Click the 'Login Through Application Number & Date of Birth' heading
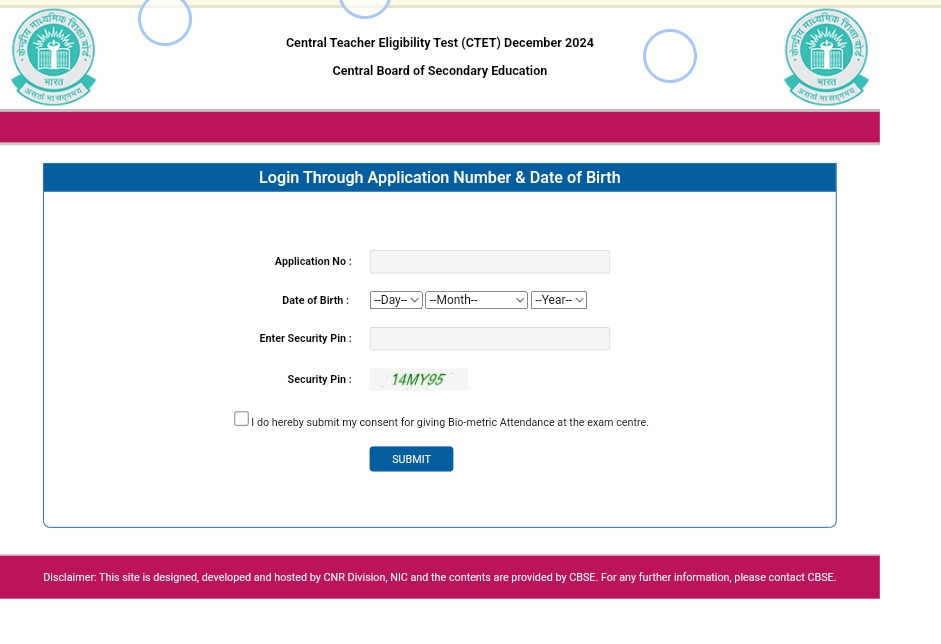Image resolution: width=941 pixels, height=644 pixels. (x=440, y=178)
